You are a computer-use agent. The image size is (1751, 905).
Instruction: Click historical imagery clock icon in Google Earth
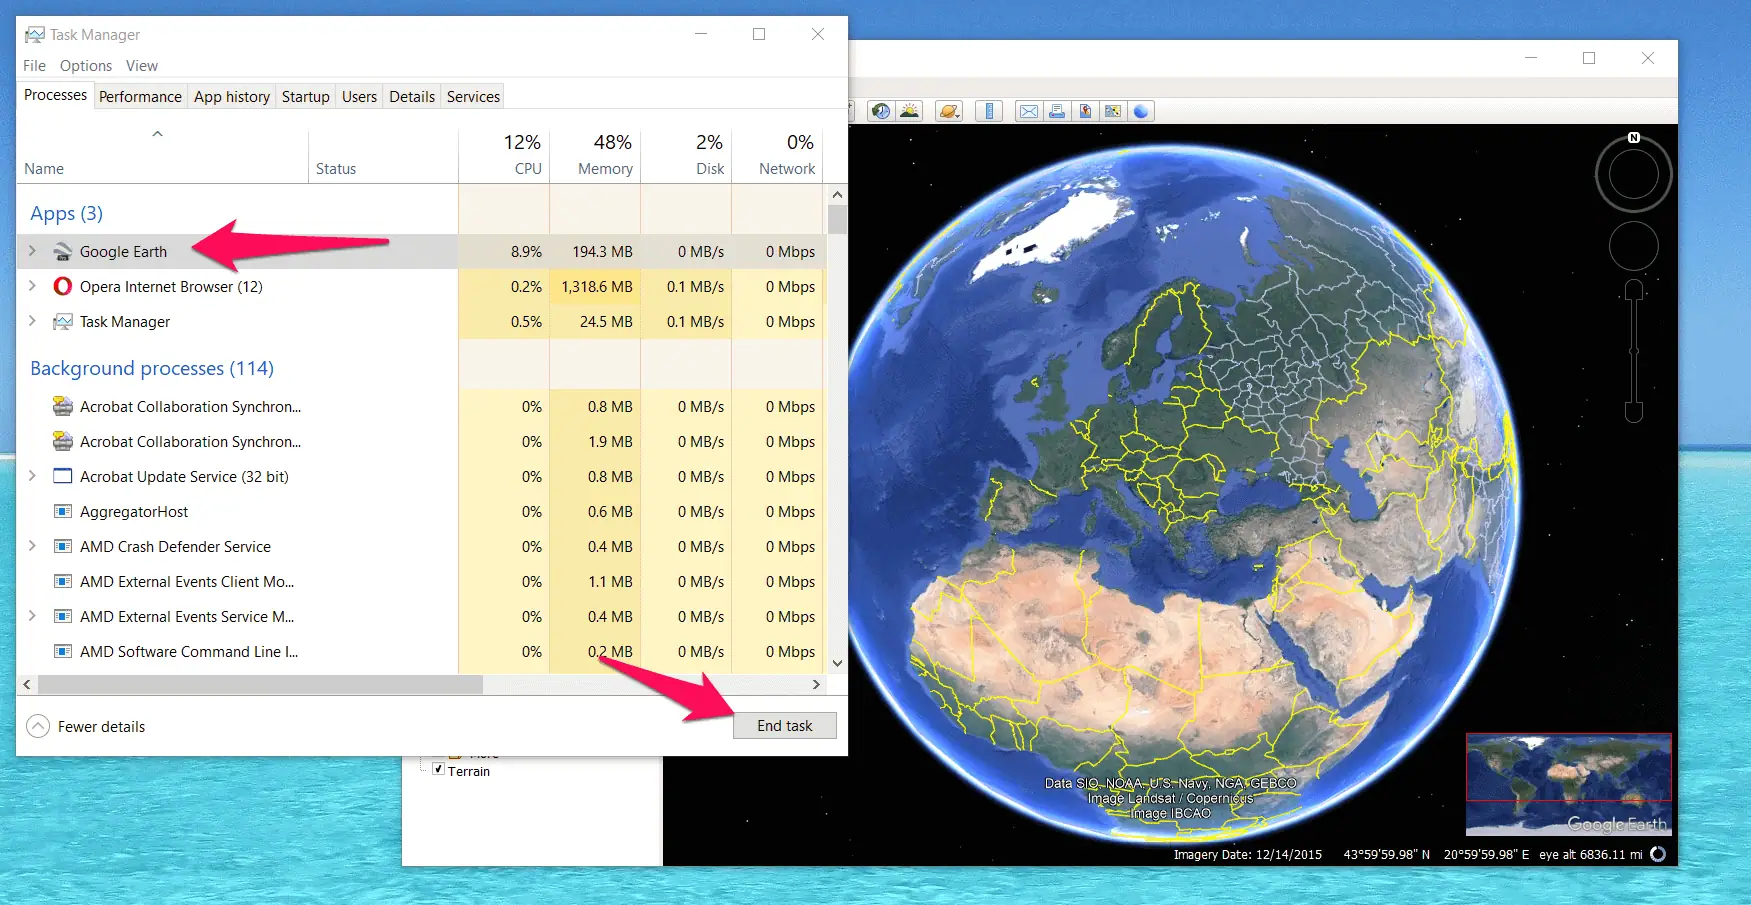click(881, 111)
